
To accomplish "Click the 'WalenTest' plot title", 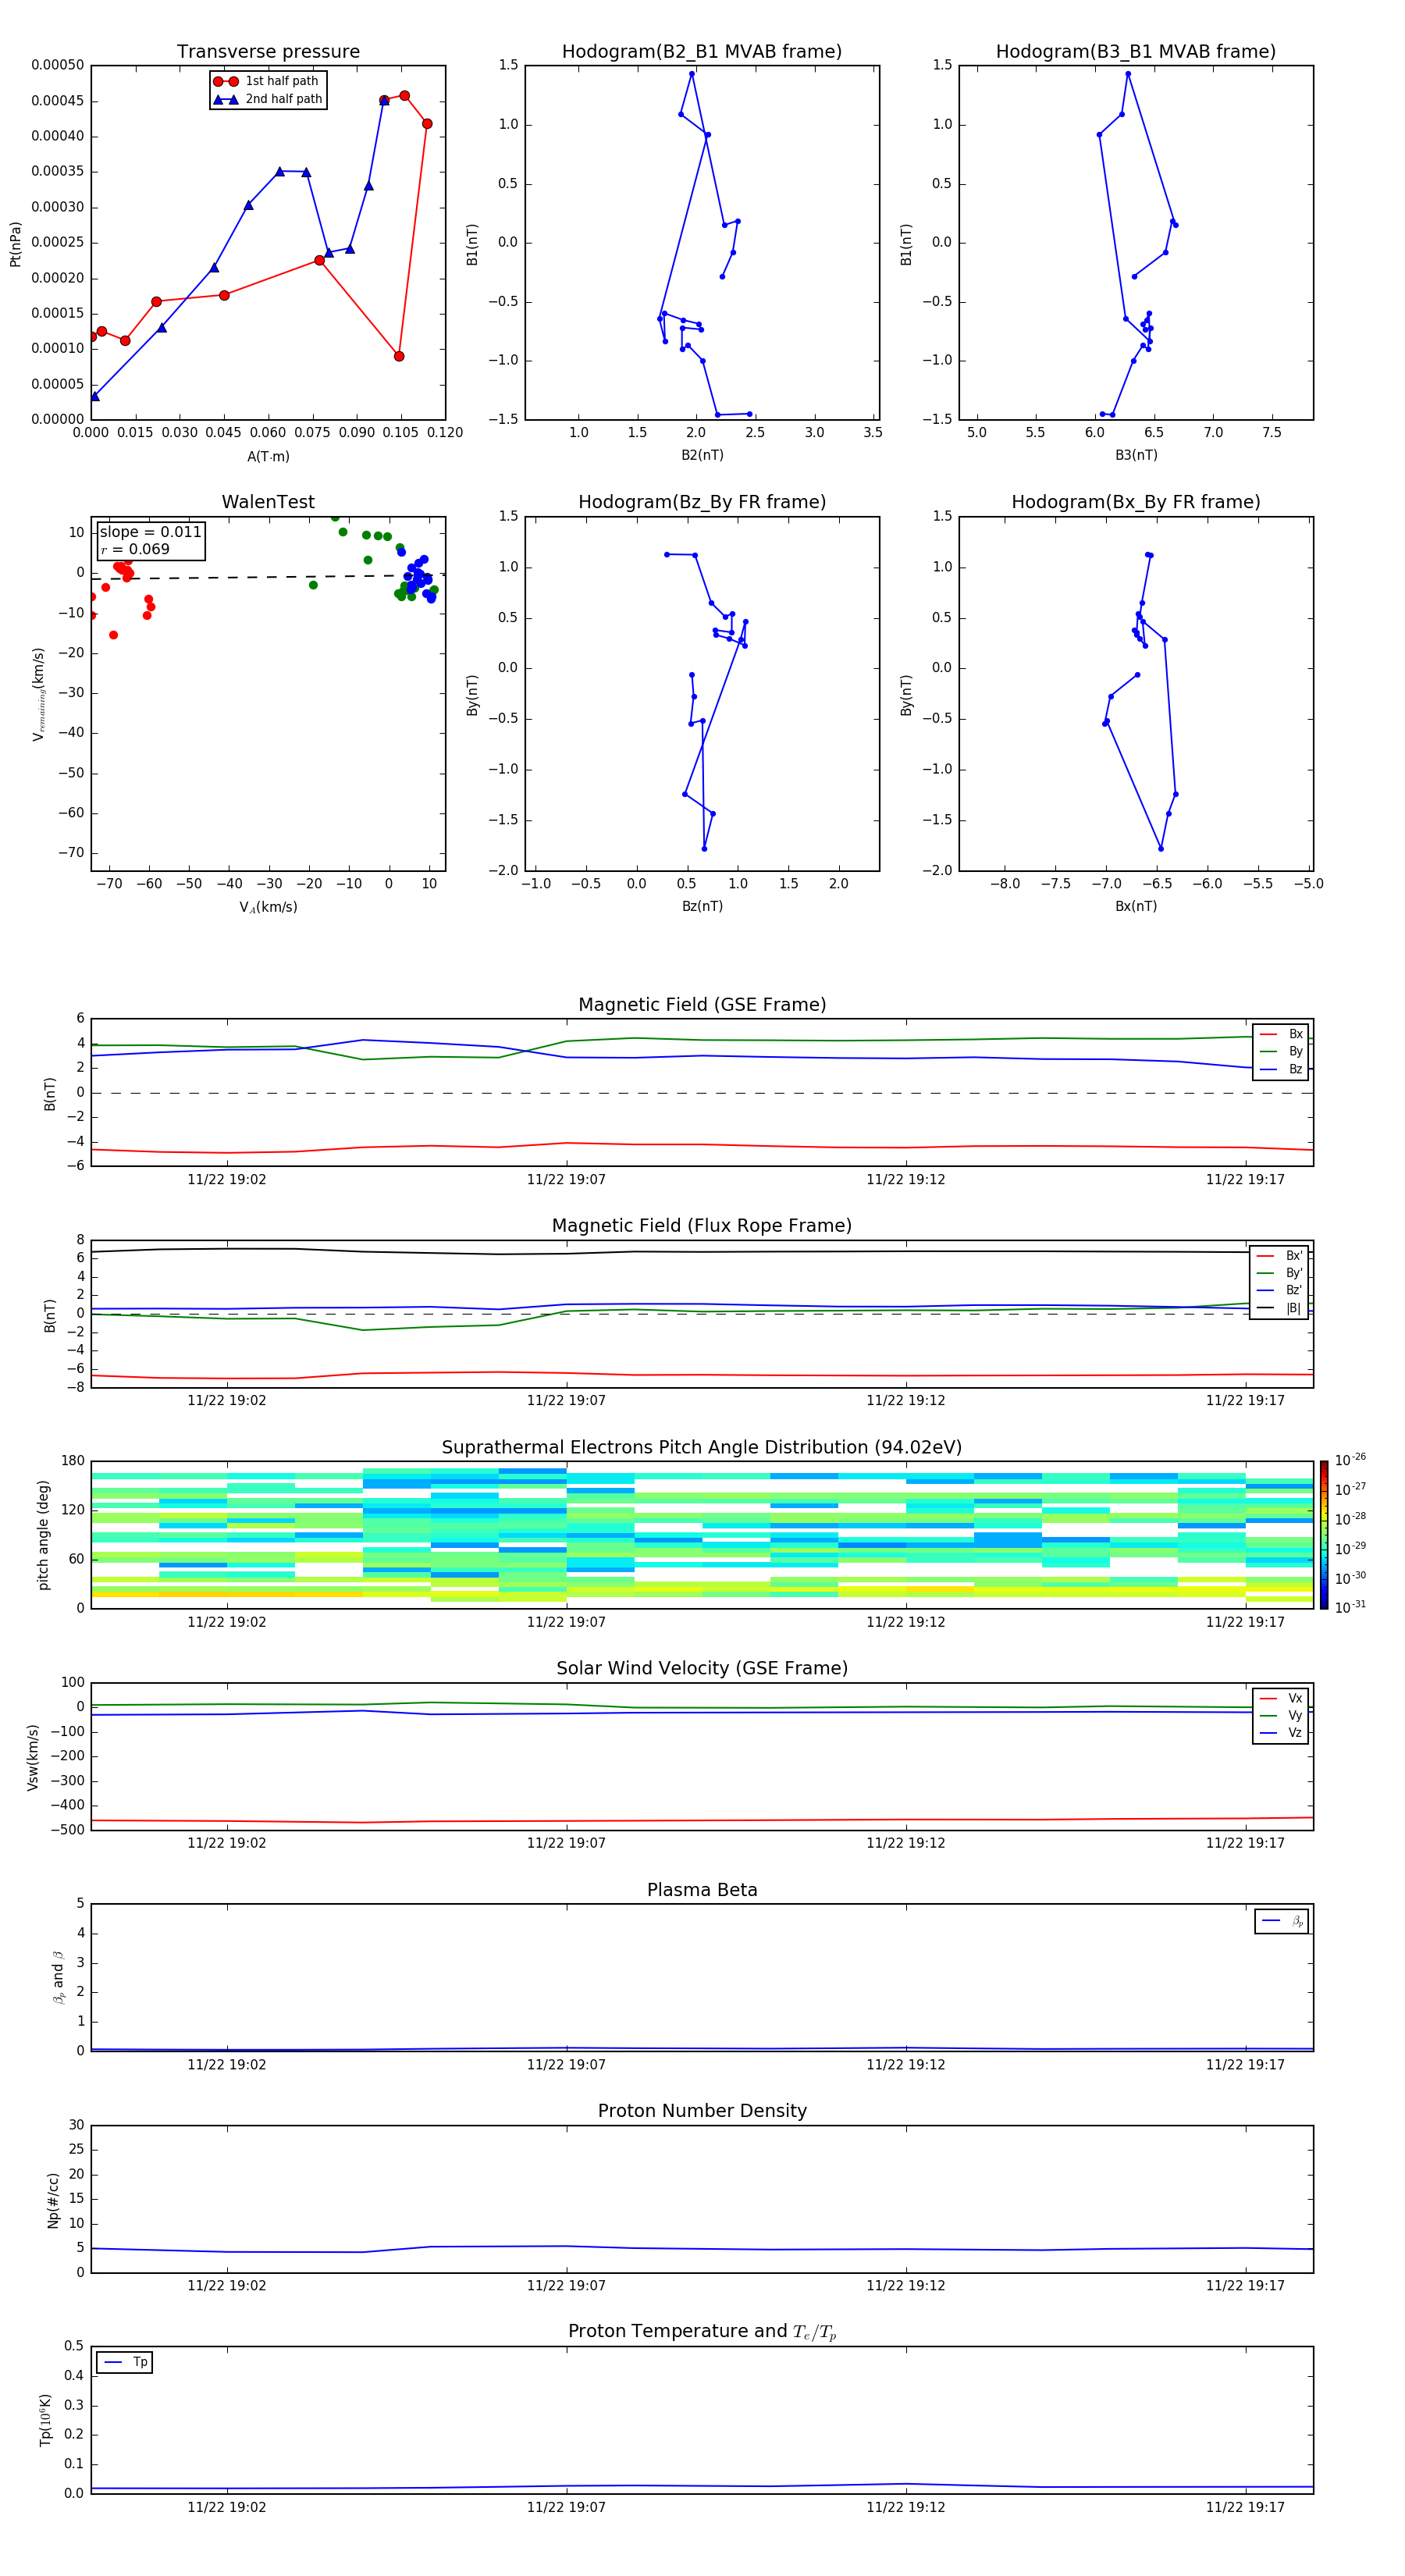I will click(268, 502).
